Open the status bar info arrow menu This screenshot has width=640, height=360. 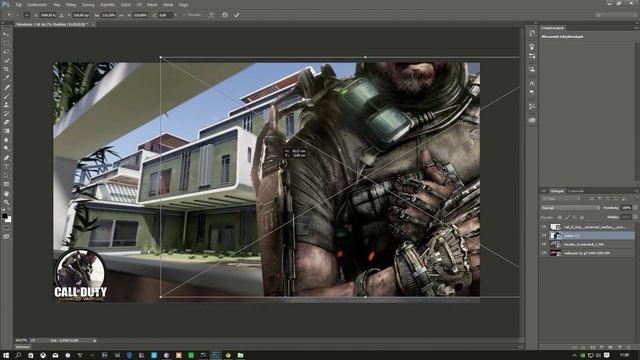(95, 340)
